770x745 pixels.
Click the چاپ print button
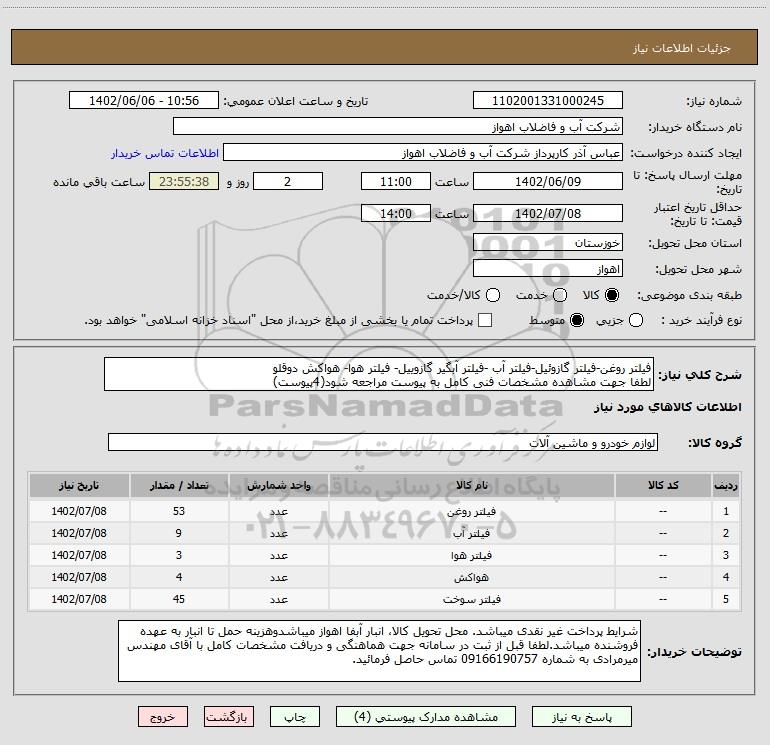click(x=295, y=717)
